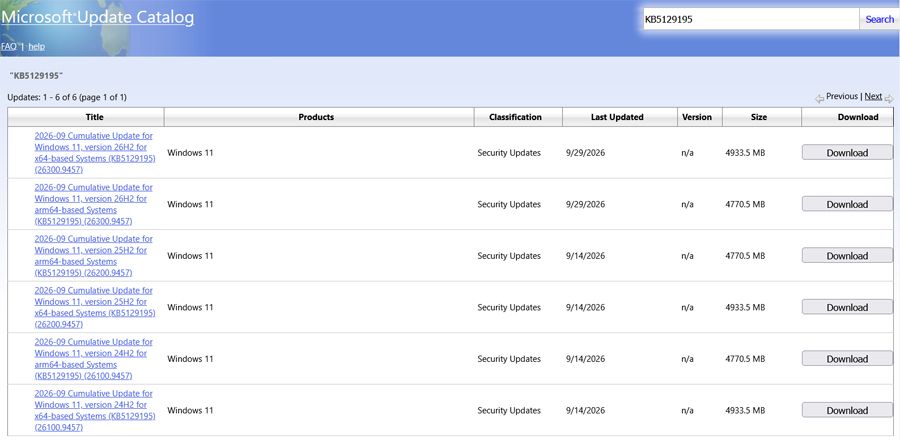Select the 4933.5 MB size in 24H2 x64 row
Image resolution: width=900 pixels, height=440 pixels.
[745, 410]
